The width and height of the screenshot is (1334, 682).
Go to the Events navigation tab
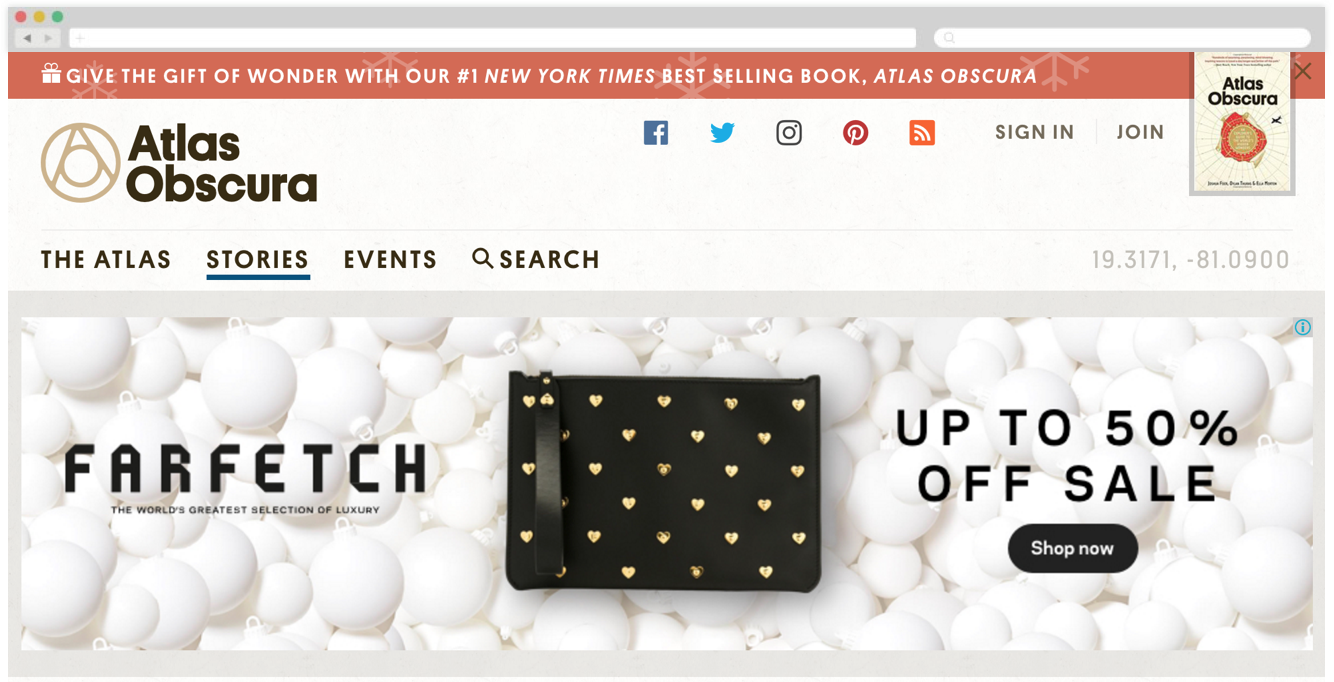[390, 260]
